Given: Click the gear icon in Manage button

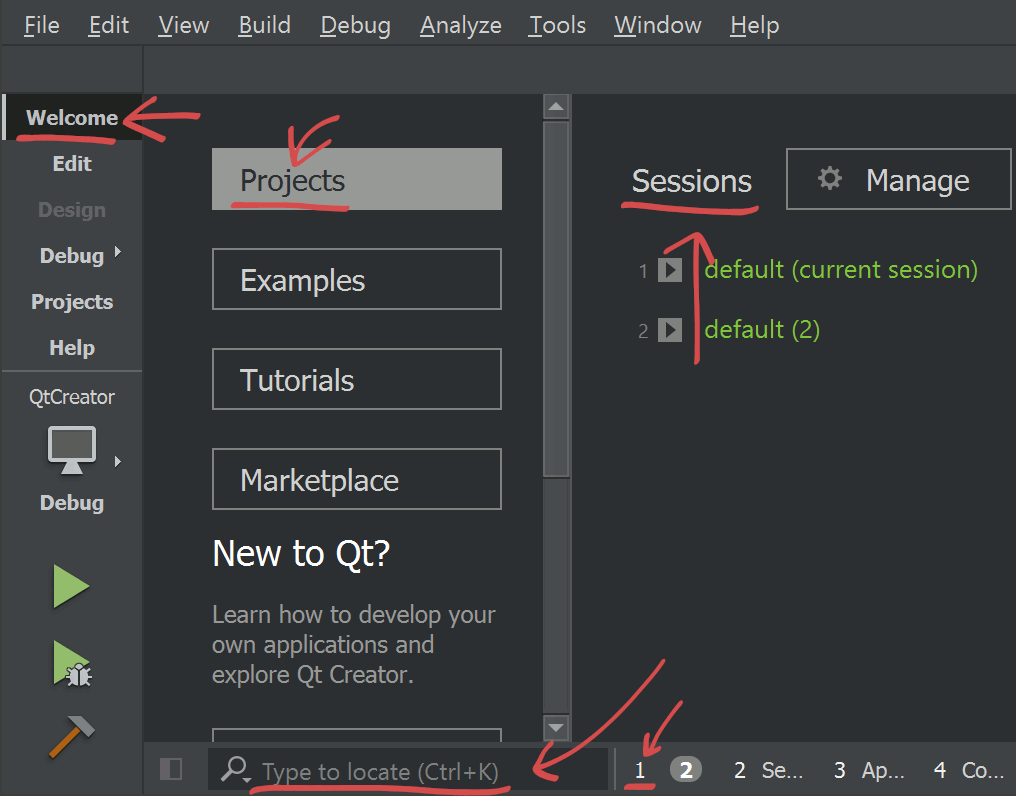Looking at the screenshot, I should point(829,178).
